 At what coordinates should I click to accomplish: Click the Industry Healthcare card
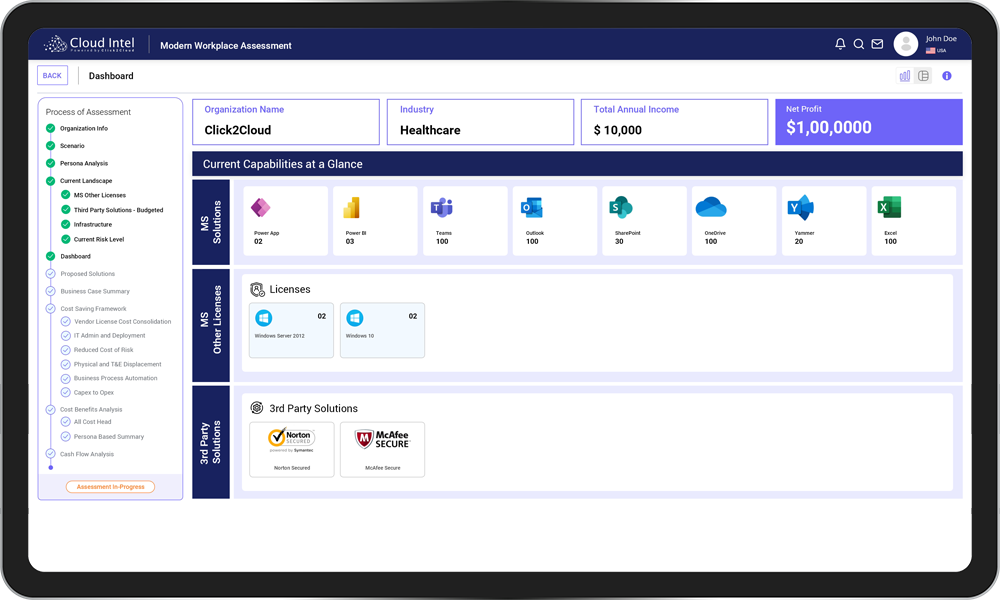click(x=480, y=122)
